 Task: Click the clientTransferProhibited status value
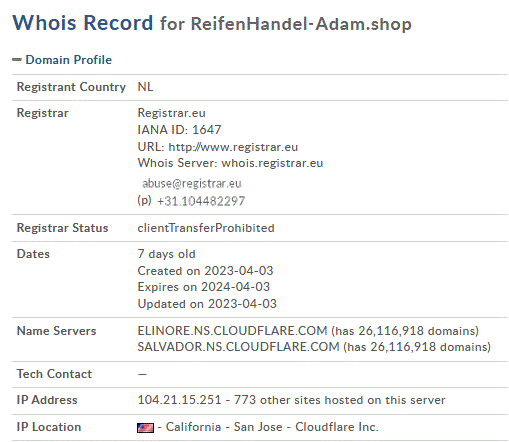click(206, 228)
